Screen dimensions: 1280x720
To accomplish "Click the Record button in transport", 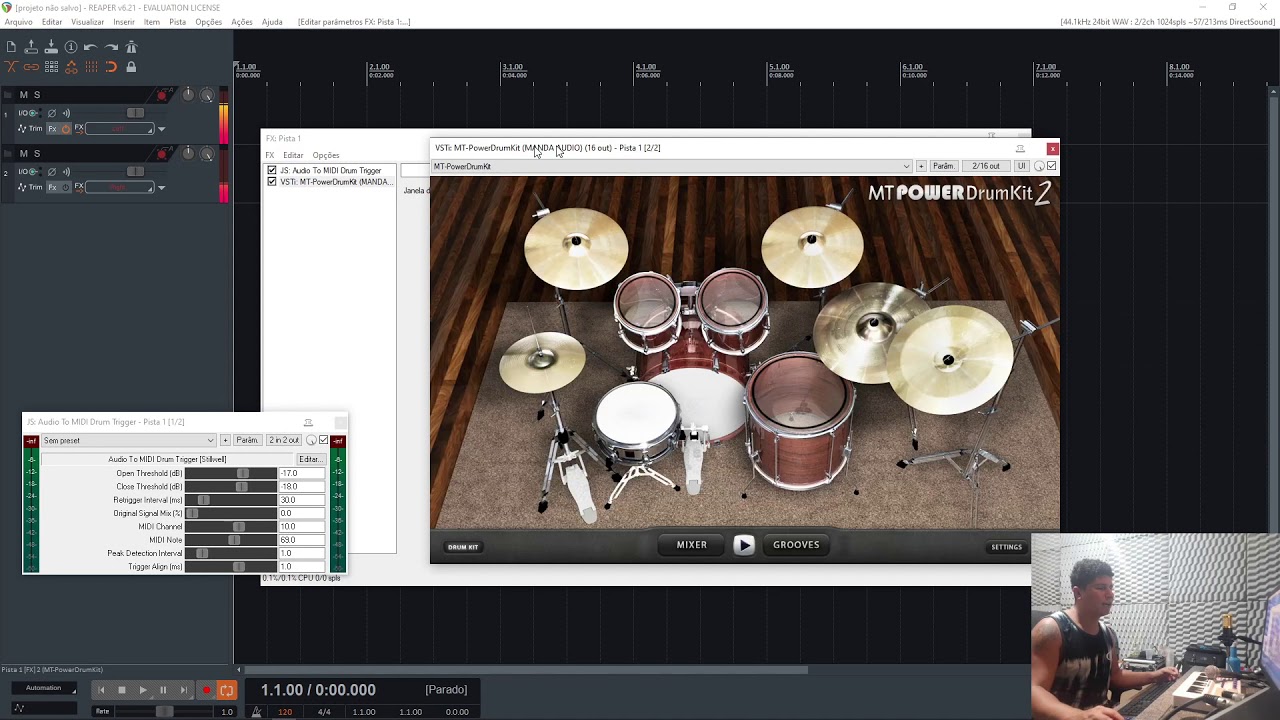I will [206, 690].
